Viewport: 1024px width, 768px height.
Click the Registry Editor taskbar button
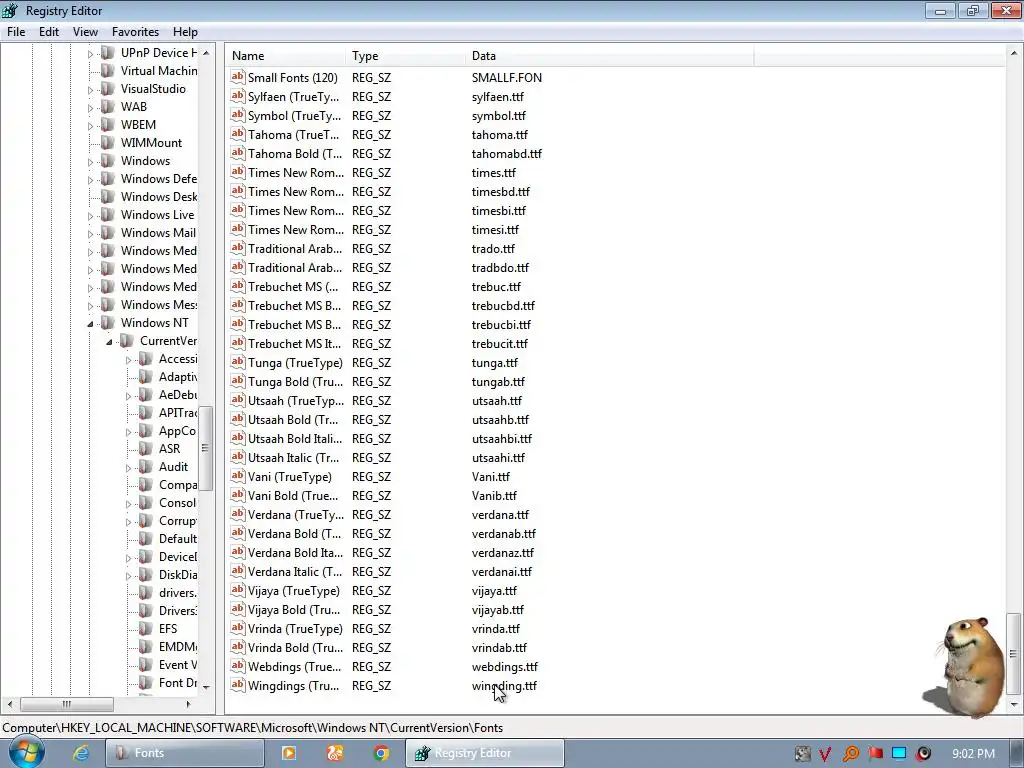tap(485, 753)
